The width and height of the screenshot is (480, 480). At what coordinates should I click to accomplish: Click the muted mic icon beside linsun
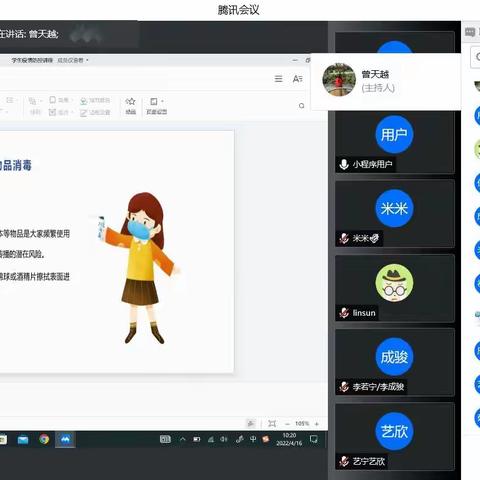(344, 313)
